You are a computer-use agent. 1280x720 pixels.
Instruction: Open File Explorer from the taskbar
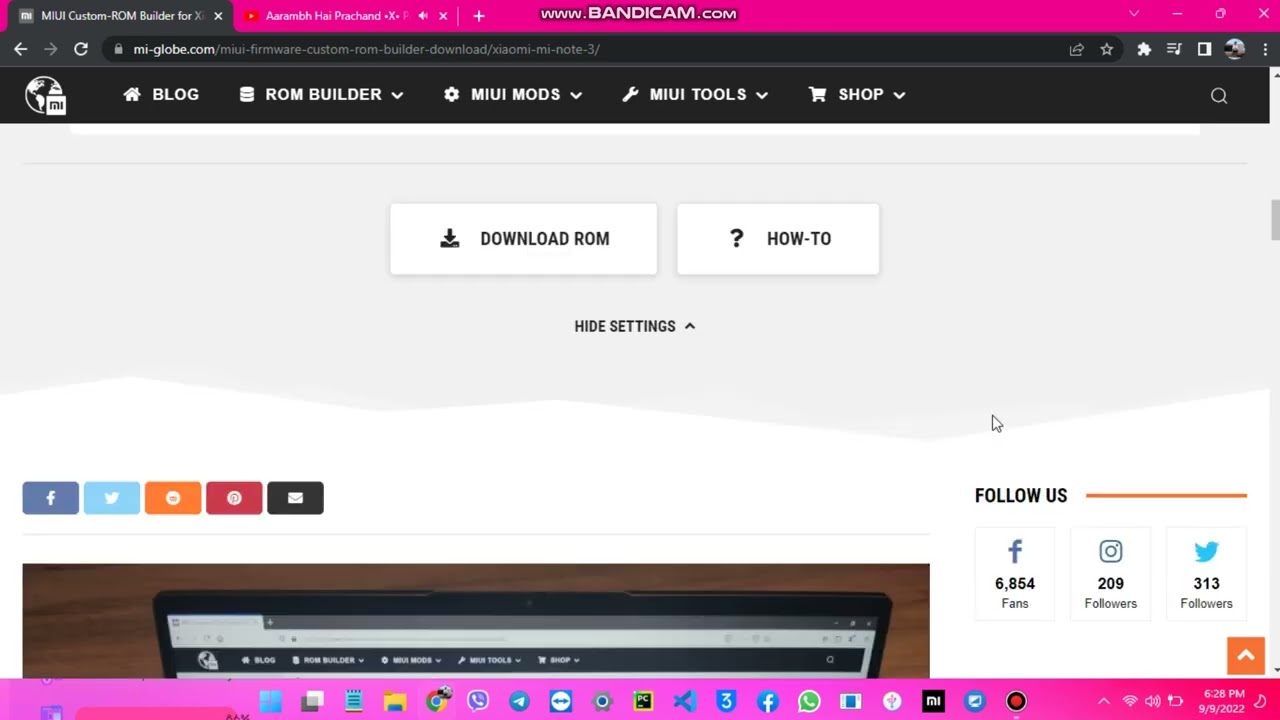[395, 702]
